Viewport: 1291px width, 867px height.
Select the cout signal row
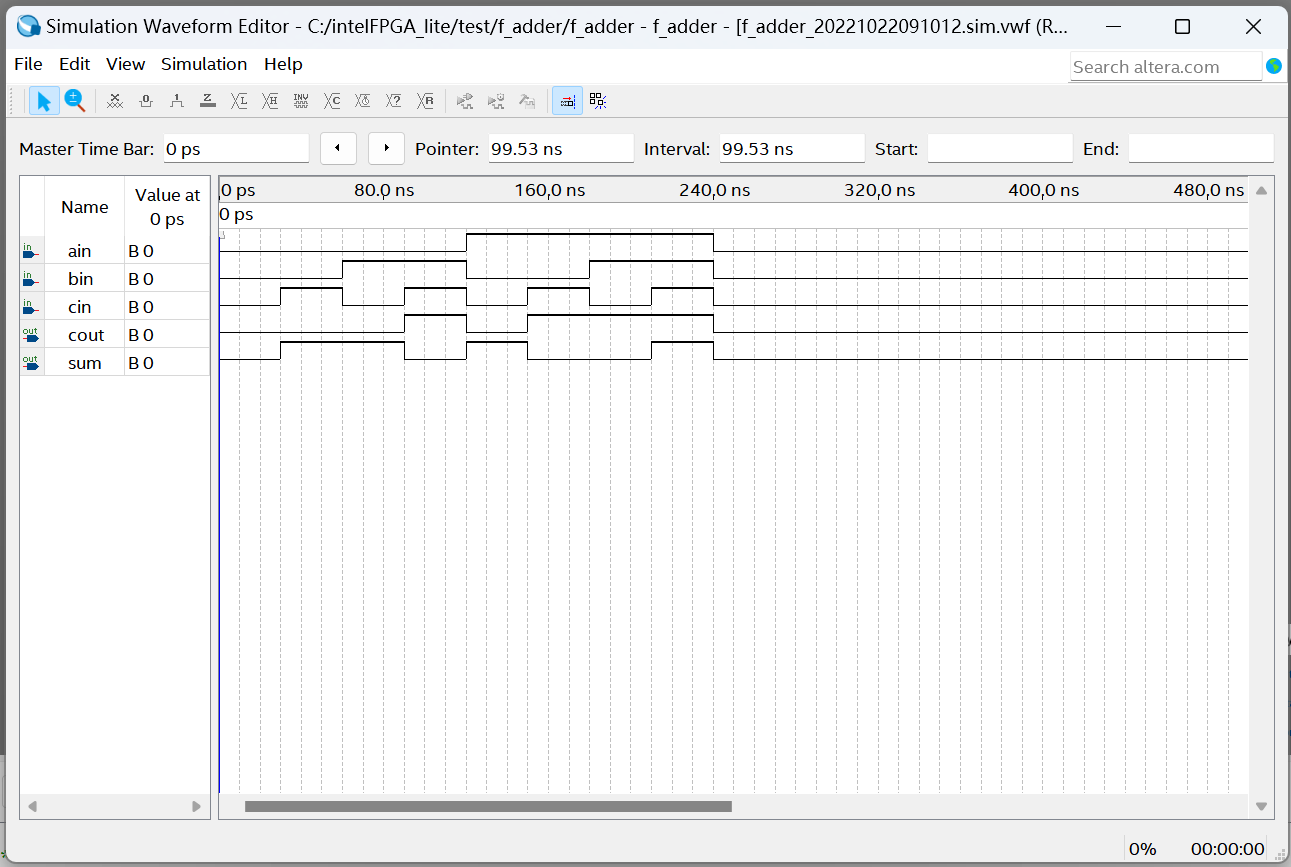tap(115, 335)
